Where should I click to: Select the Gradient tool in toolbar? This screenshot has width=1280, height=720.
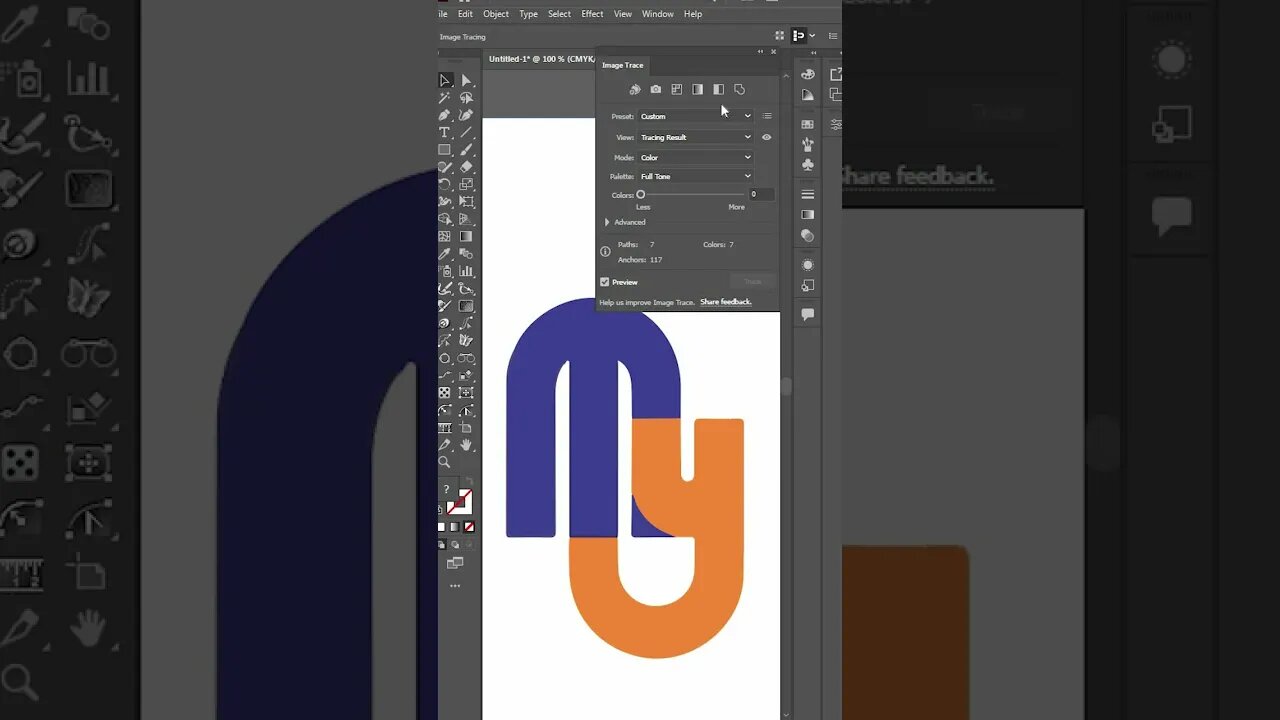pos(466,236)
